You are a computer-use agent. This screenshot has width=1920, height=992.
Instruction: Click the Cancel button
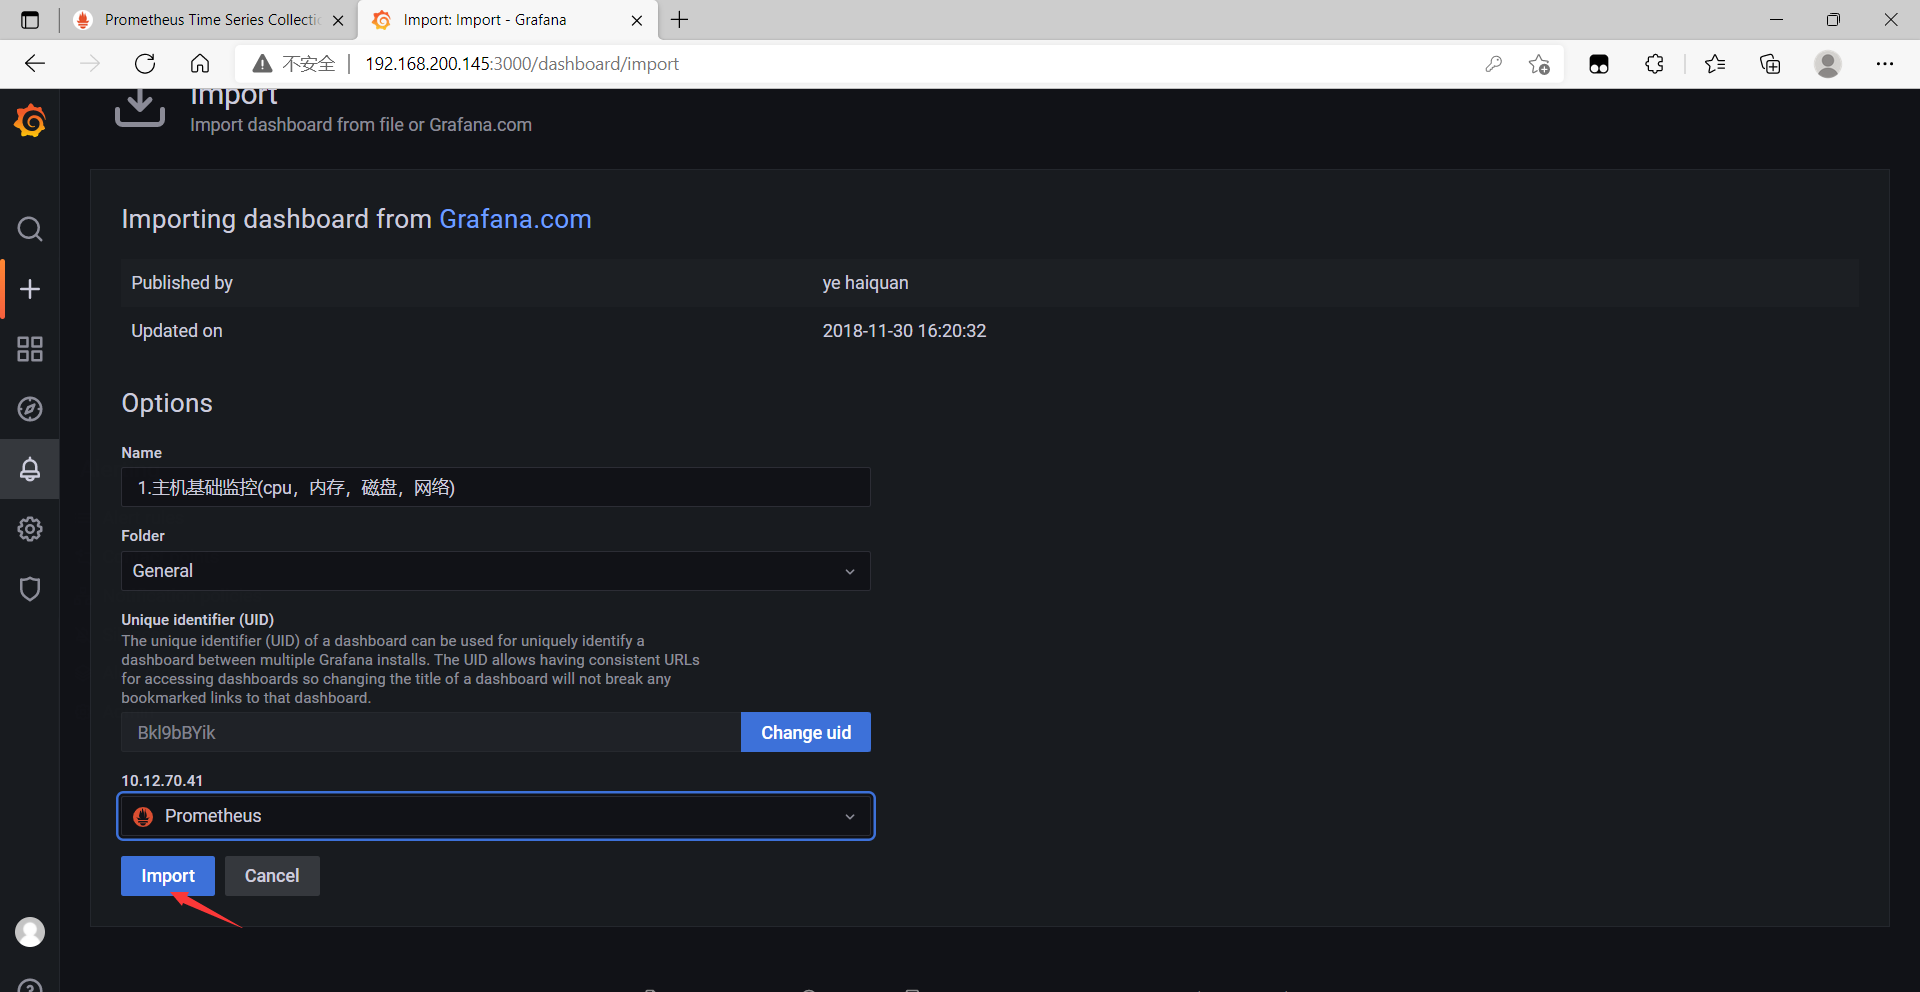(272, 876)
